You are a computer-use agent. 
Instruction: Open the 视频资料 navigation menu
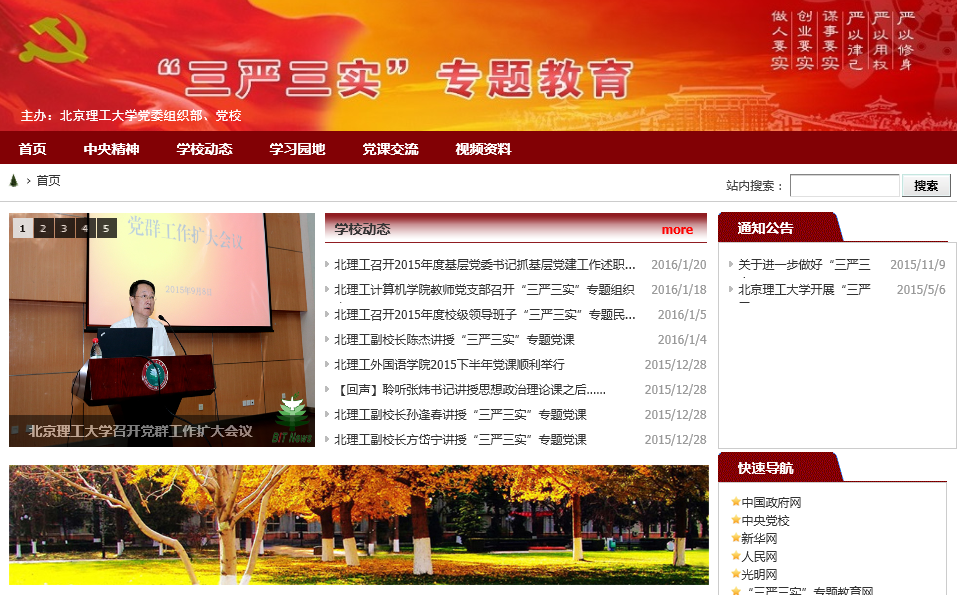pyautogui.click(x=483, y=149)
